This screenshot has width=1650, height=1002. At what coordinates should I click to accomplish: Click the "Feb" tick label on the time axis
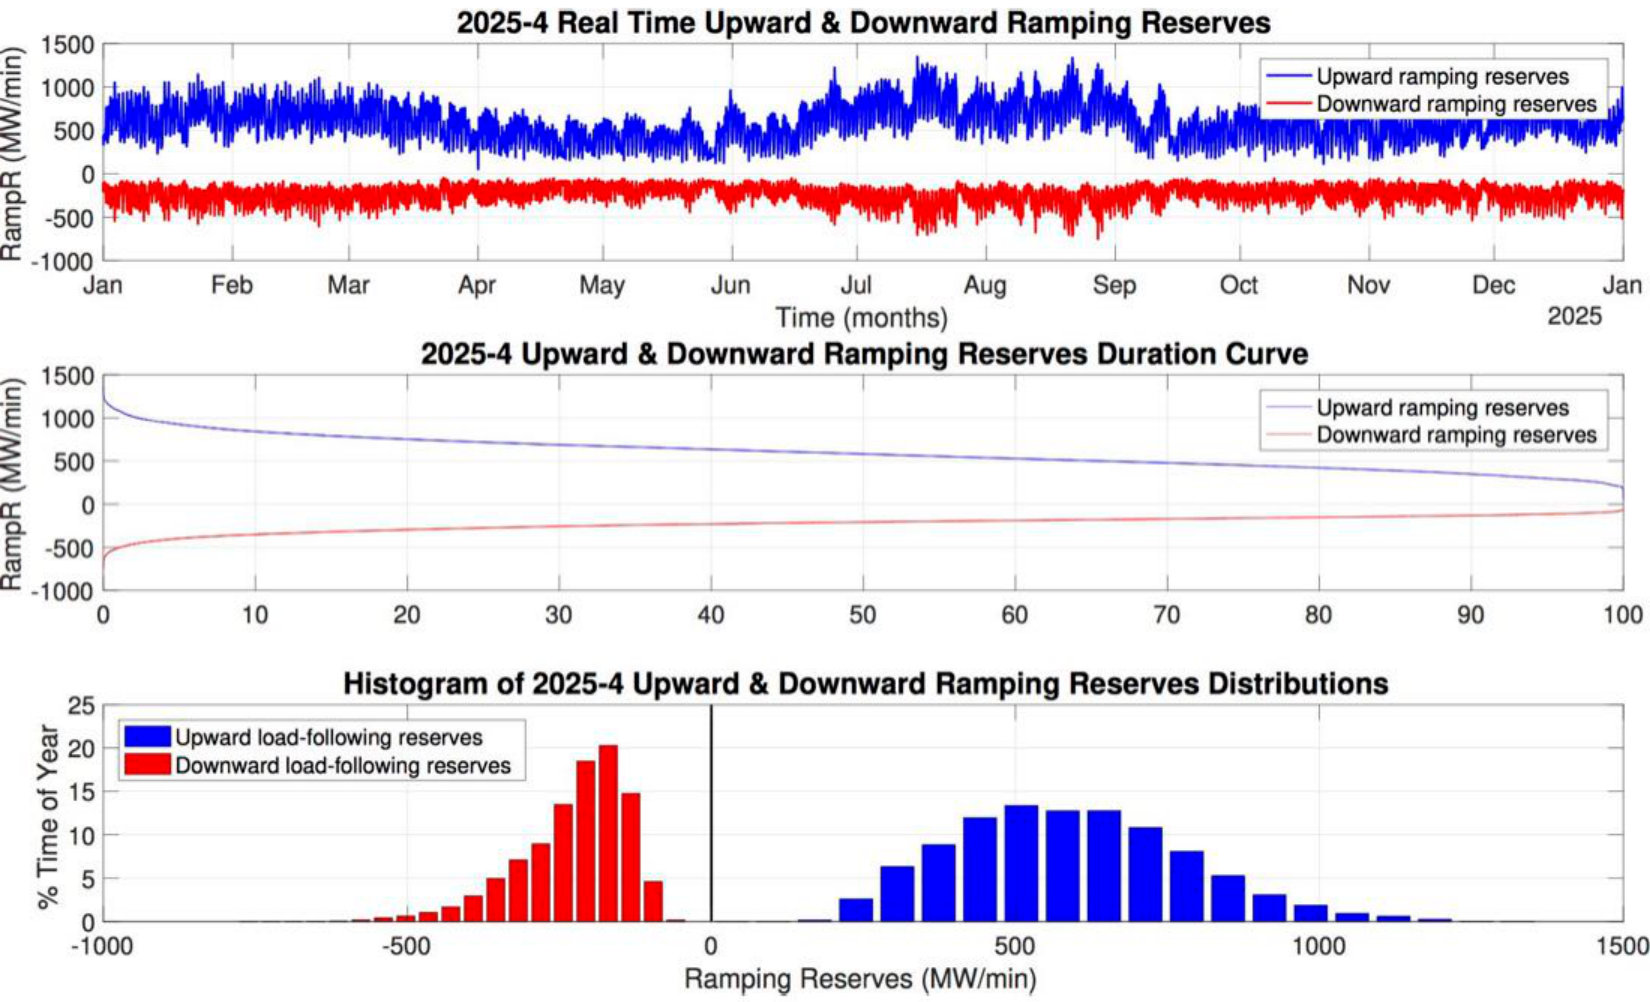tap(231, 285)
